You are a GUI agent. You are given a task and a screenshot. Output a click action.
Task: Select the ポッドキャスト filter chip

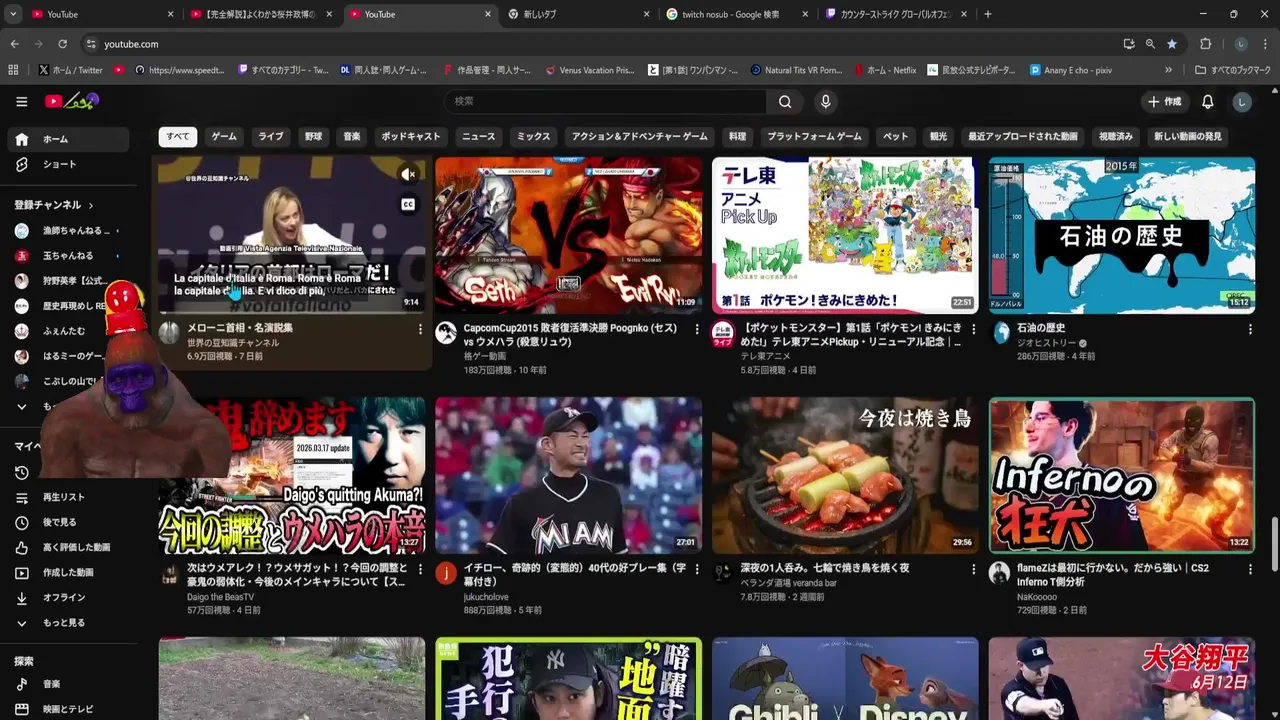coord(411,136)
